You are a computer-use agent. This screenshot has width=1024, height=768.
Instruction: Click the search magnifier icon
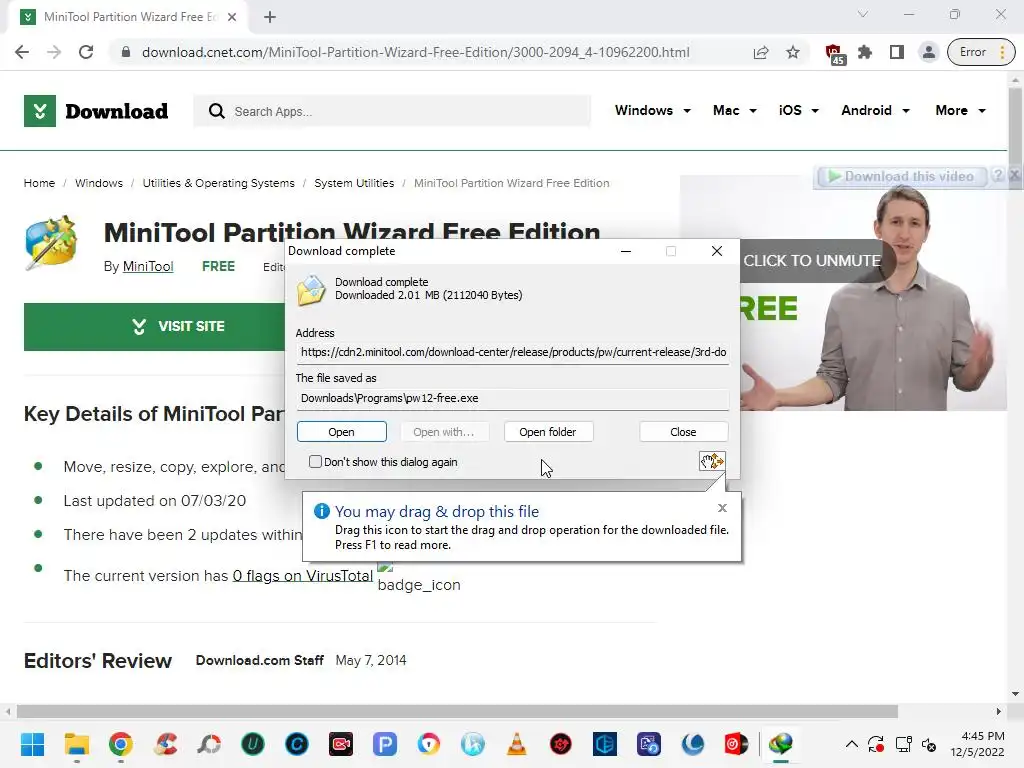216,111
